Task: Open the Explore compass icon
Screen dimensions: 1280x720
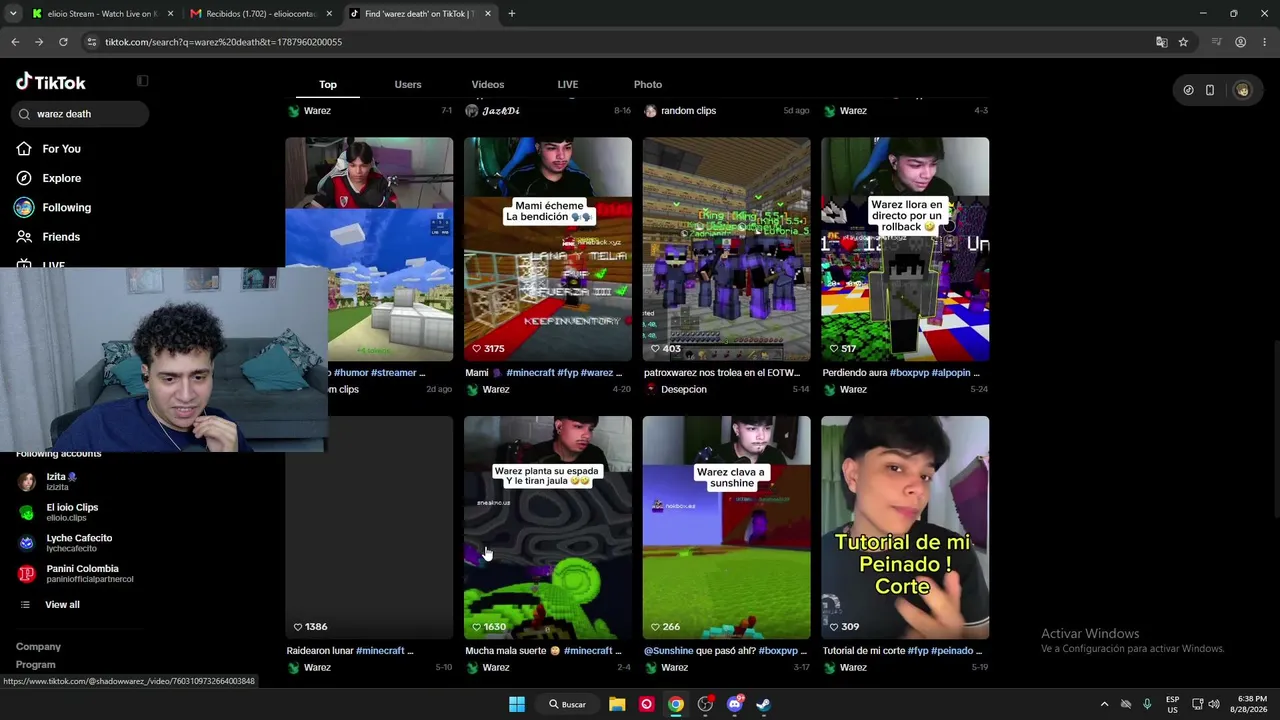Action: pos(24,178)
